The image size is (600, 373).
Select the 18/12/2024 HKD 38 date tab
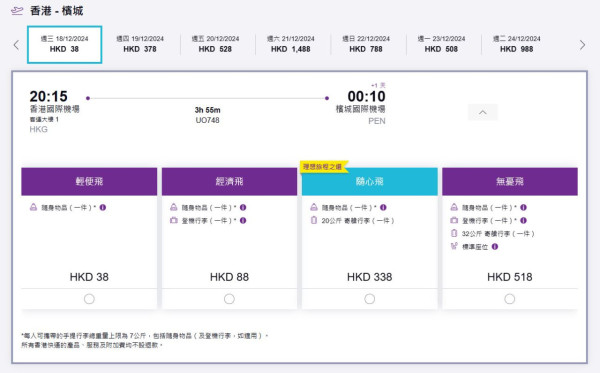[x=64, y=44]
